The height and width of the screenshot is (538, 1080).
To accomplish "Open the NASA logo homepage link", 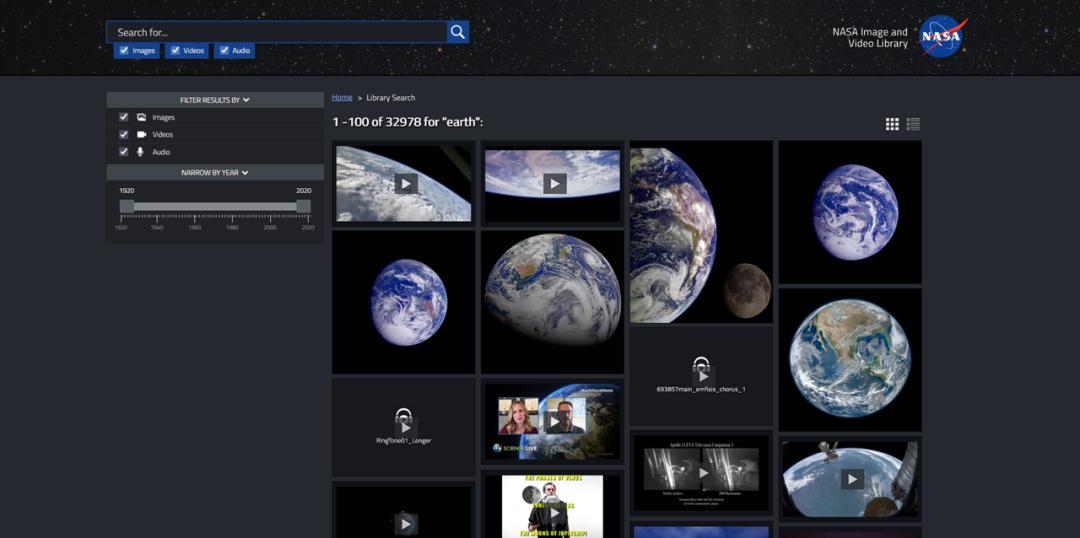I will tap(940, 37).
